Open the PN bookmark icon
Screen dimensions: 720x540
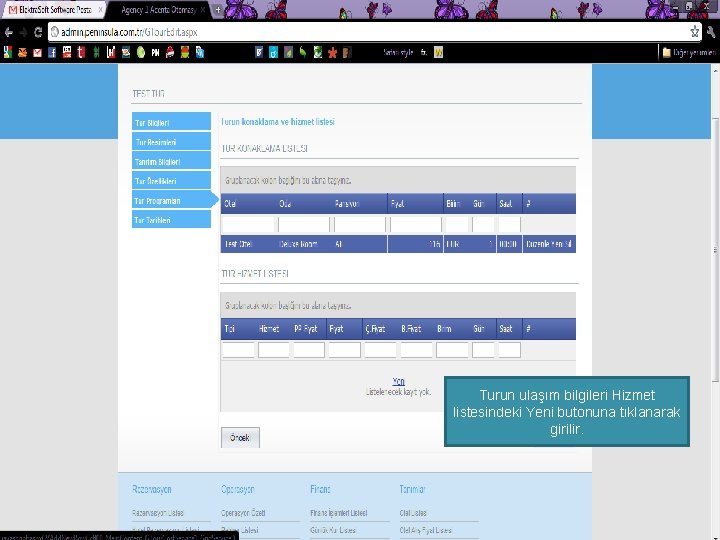pos(155,53)
